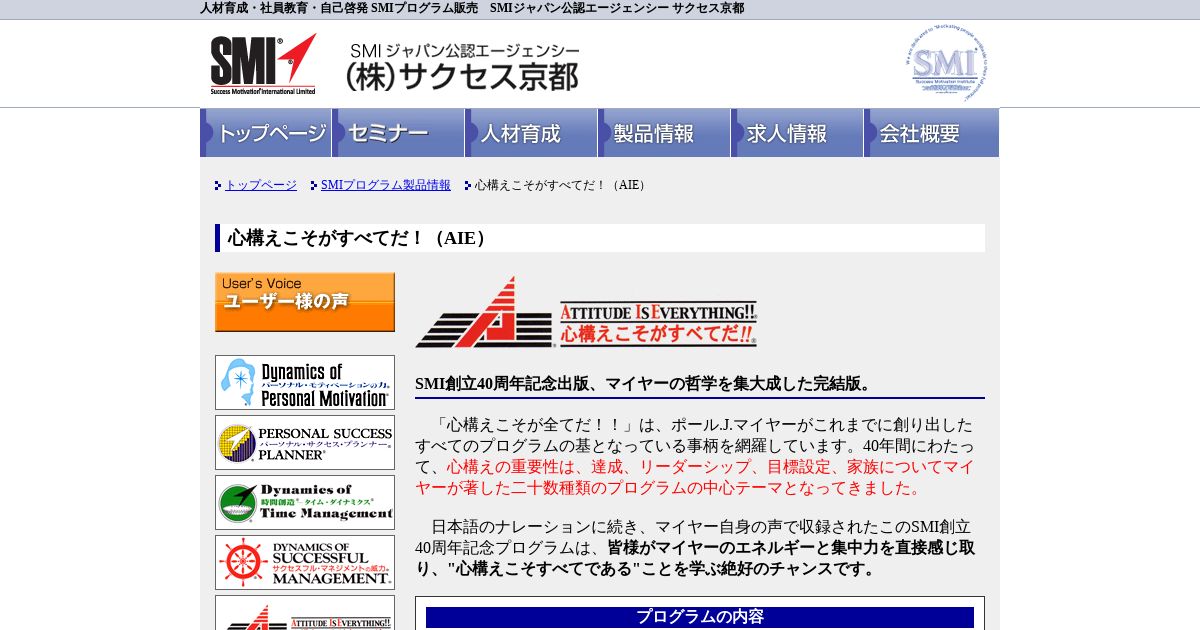Open the トップページ navigation tab
Image resolution: width=1200 pixels, height=630 pixels.
(266, 133)
